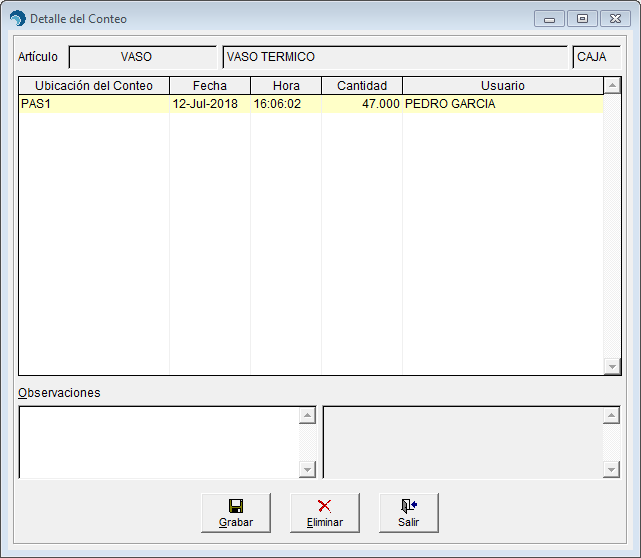This screenshot has height=558, width=641.
Task: Click inside the Observaciones text field
Action: (158, 441)
